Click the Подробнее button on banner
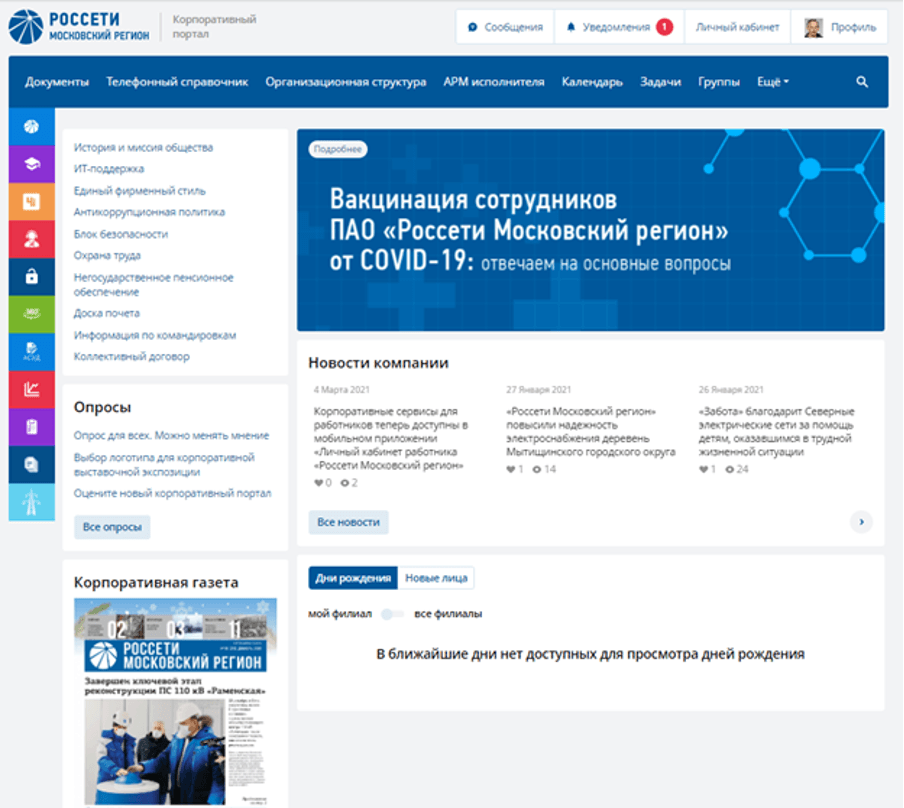The width and height of the screenshot is (904, 808). tap(338, 149)
